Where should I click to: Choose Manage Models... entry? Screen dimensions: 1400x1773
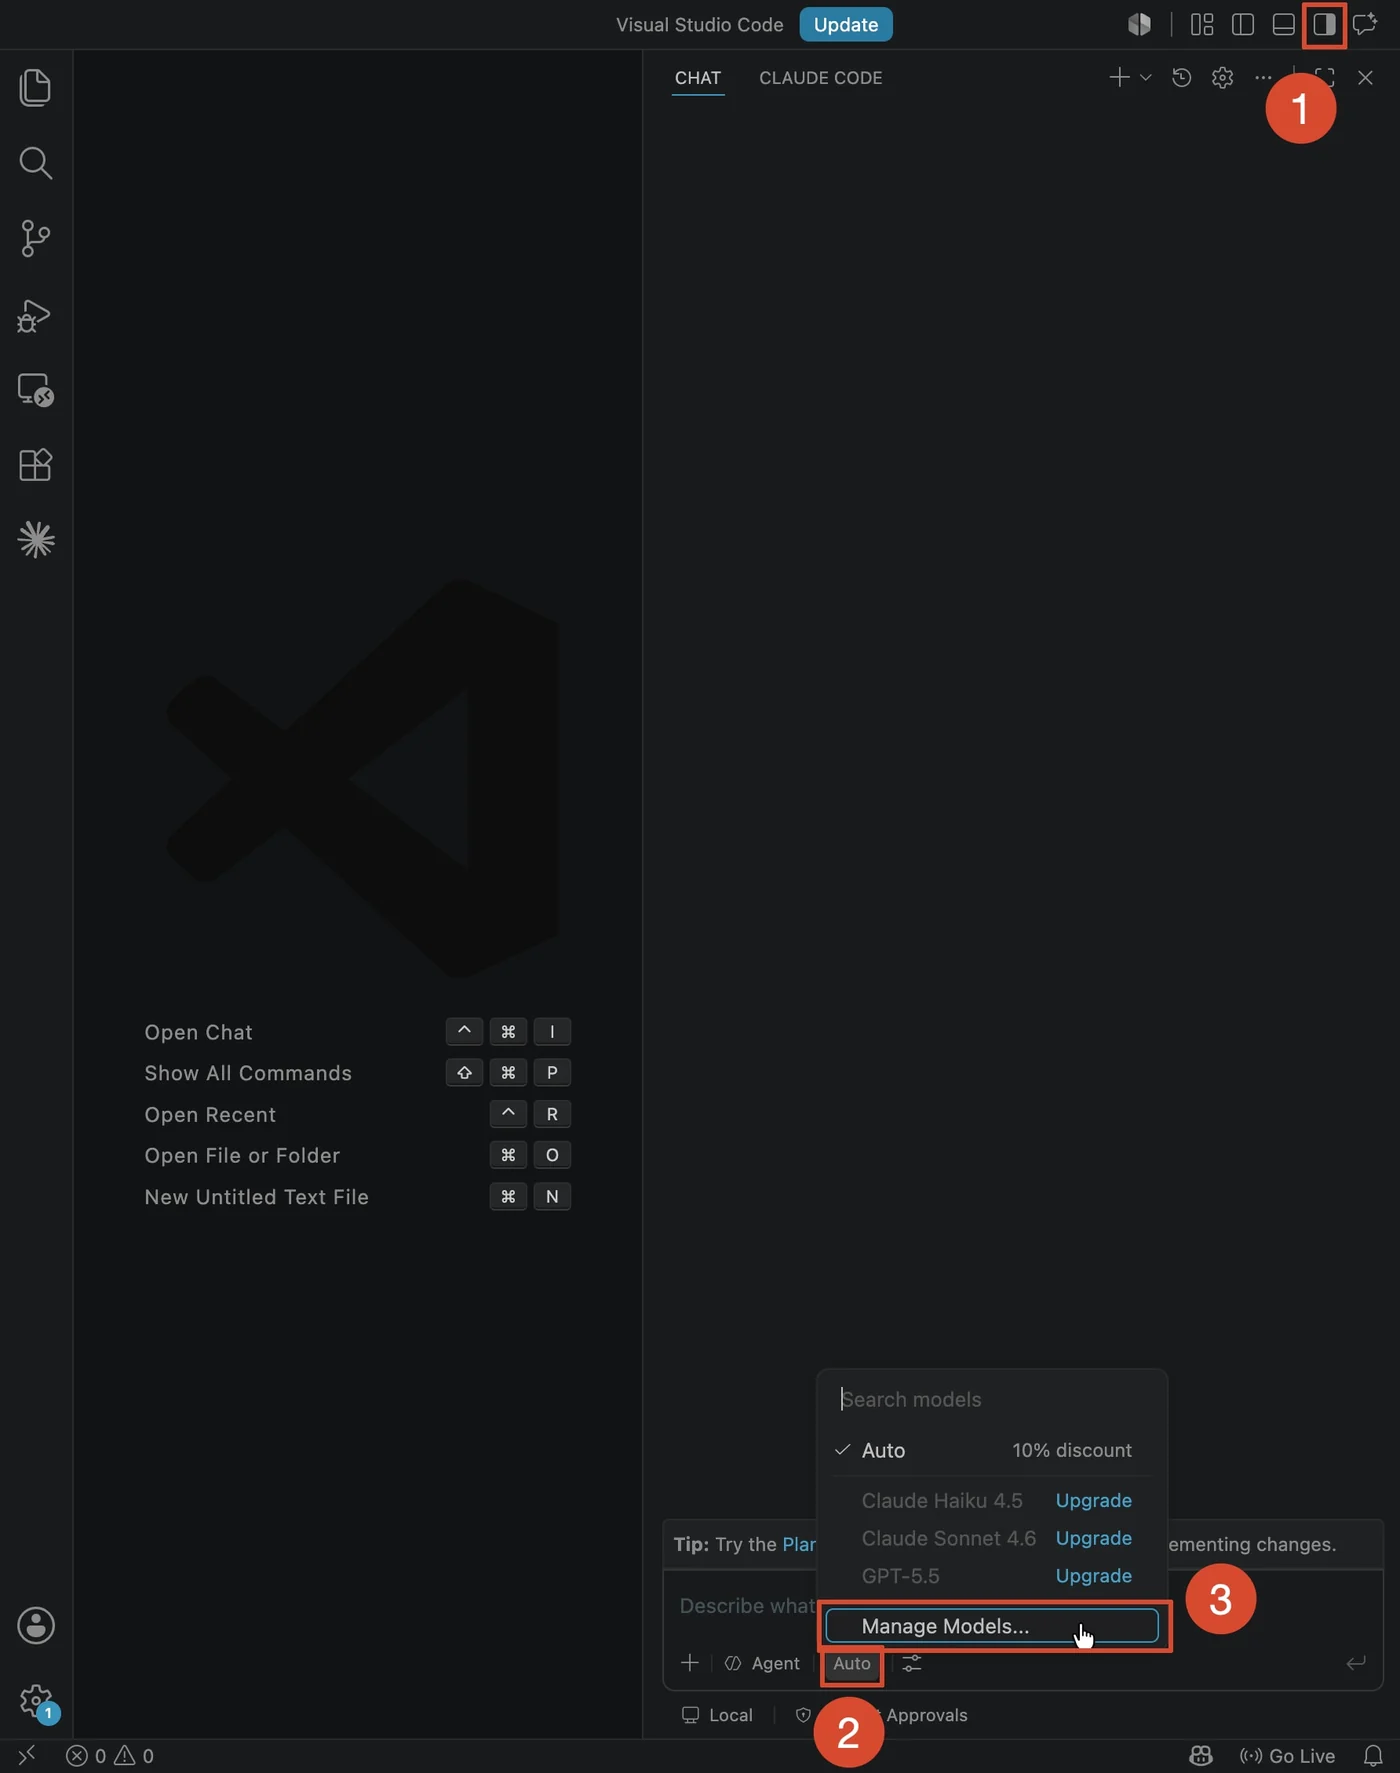point(992,1626)
